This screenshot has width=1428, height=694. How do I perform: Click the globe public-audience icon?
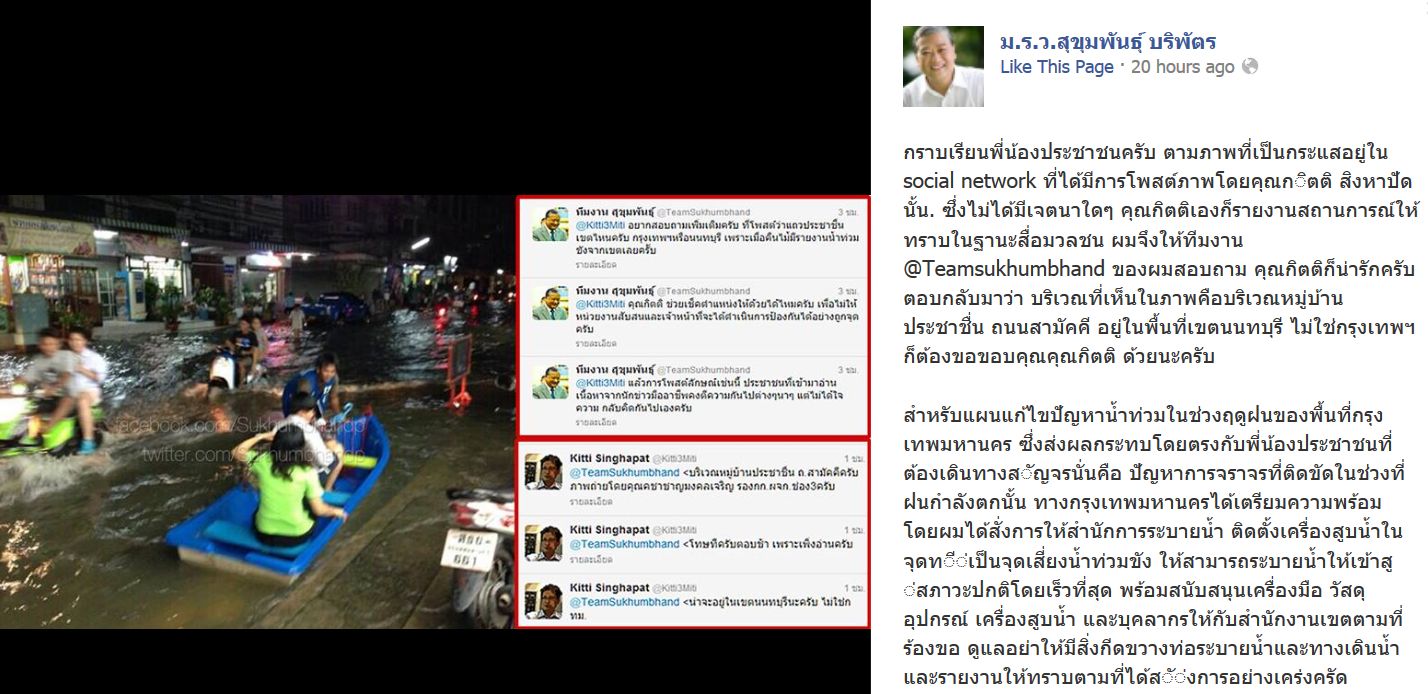[1249, 67]
